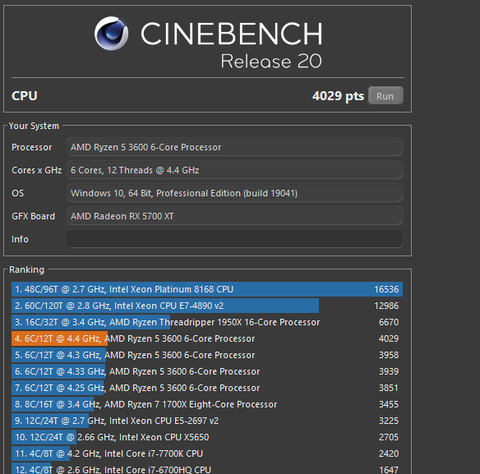The height and width of the screenshot is (474, 480).
Task: Click the 16536 score value
Action: click(x=386, y=289)
